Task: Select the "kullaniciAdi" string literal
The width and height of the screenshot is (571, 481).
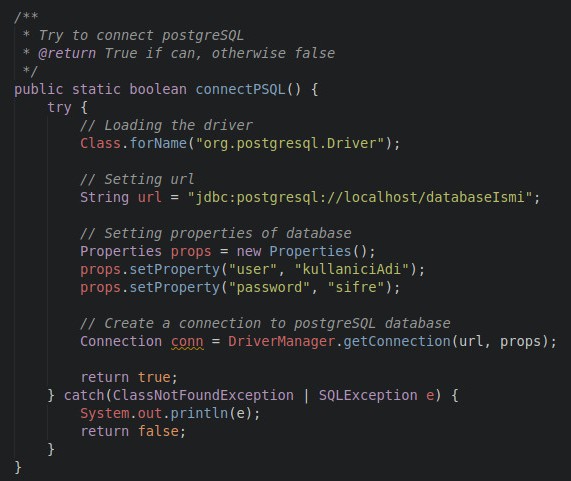Action: [x=352, y=269]
